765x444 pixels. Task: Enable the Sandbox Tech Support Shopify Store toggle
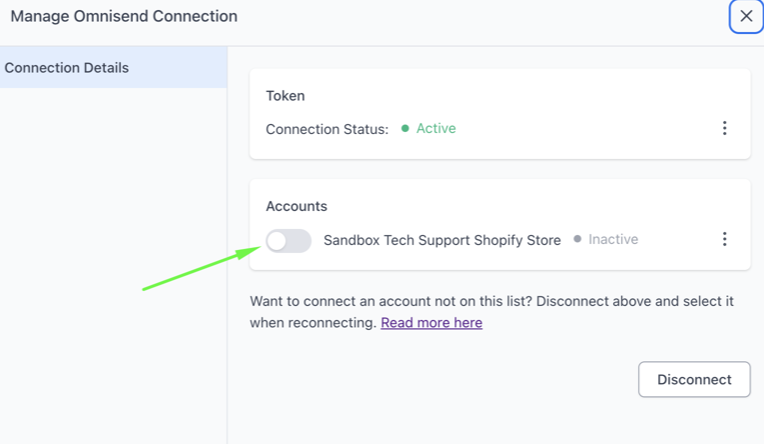(288, 240)
